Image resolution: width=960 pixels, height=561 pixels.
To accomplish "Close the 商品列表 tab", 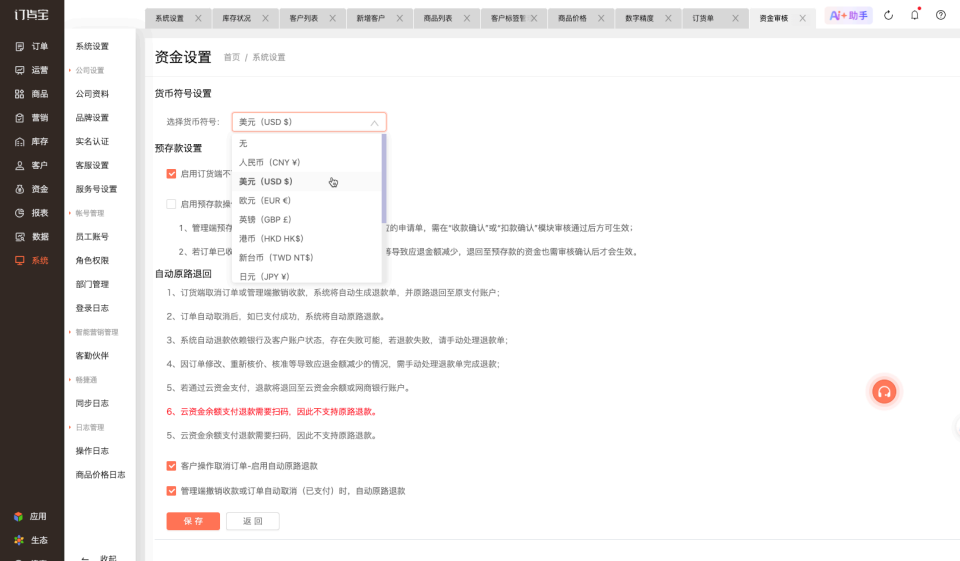I will point(467,18).
